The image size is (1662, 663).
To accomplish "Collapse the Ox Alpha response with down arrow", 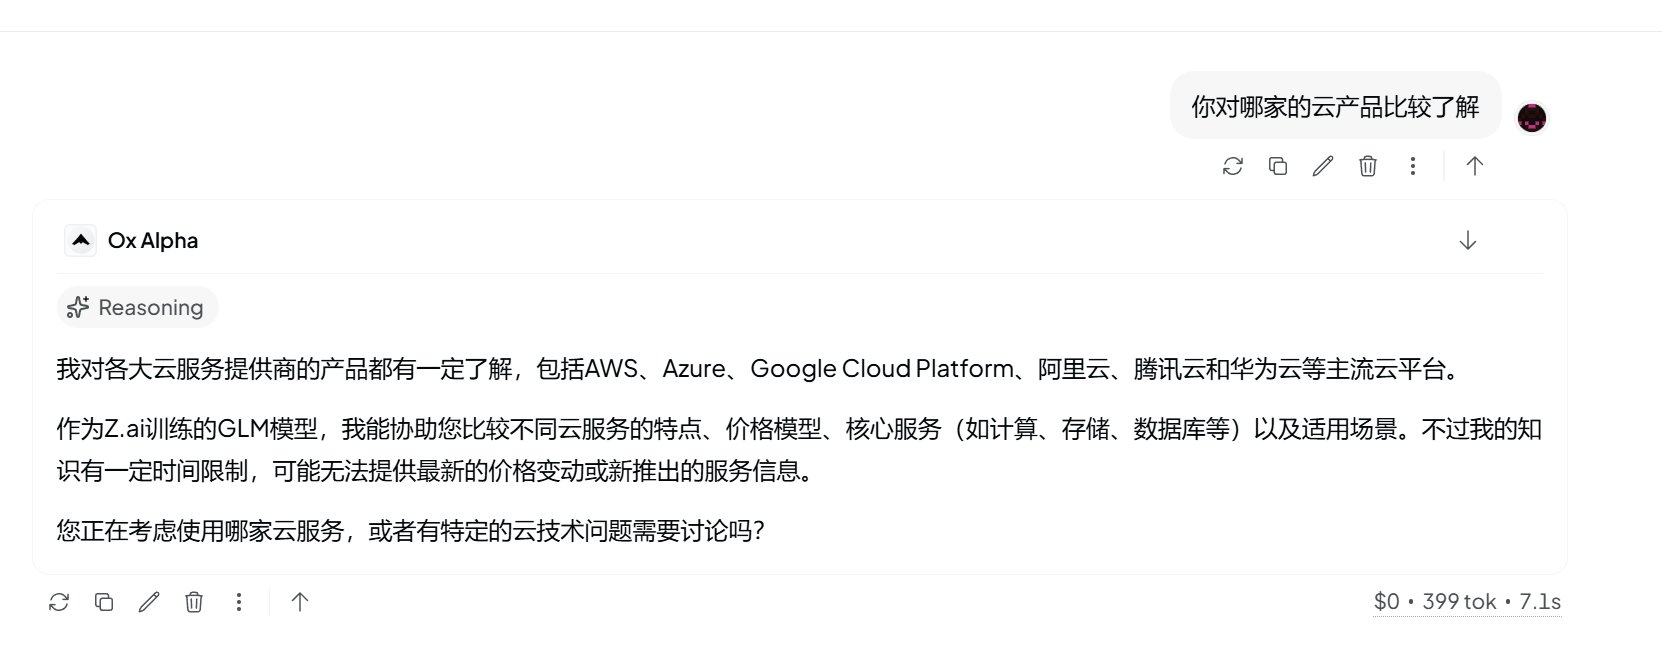I will (x=1467, y=241).
